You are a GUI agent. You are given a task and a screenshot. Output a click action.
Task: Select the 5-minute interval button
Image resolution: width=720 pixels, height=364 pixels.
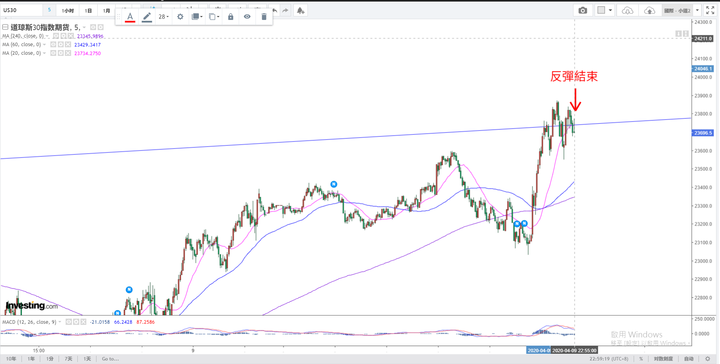coord(49,10)
